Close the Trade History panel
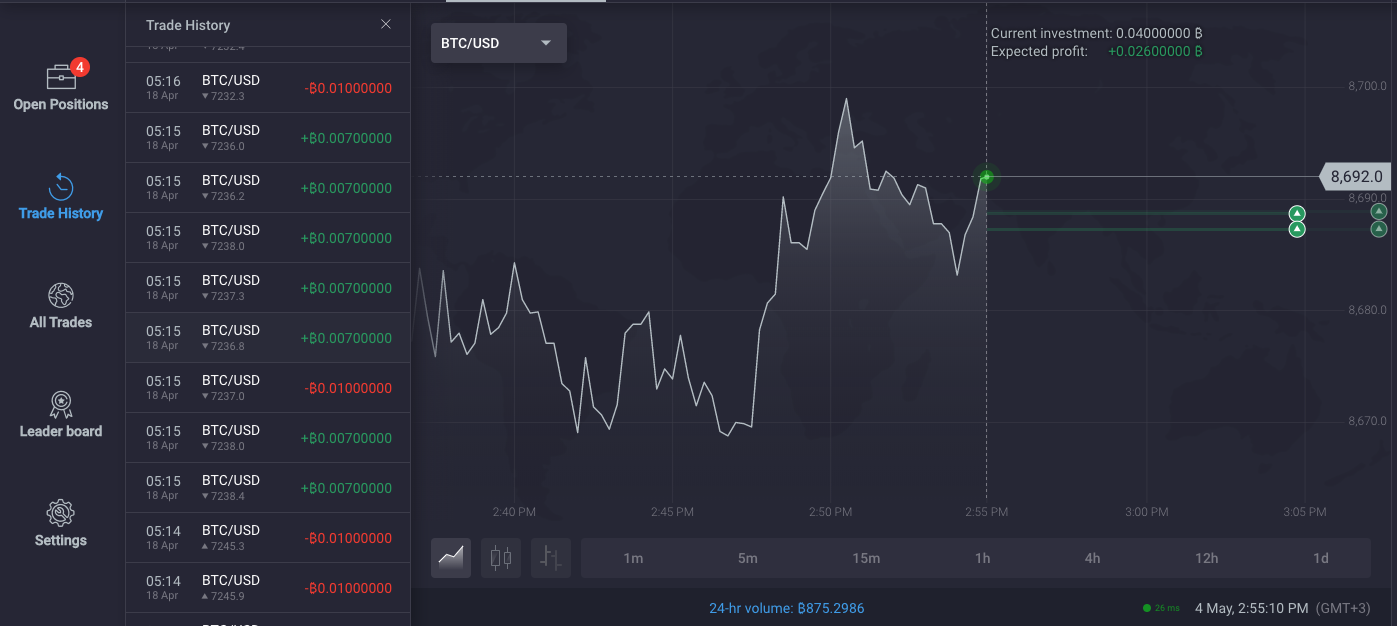The width and height of the screenshot is (1397, 626). coord(386,24)
